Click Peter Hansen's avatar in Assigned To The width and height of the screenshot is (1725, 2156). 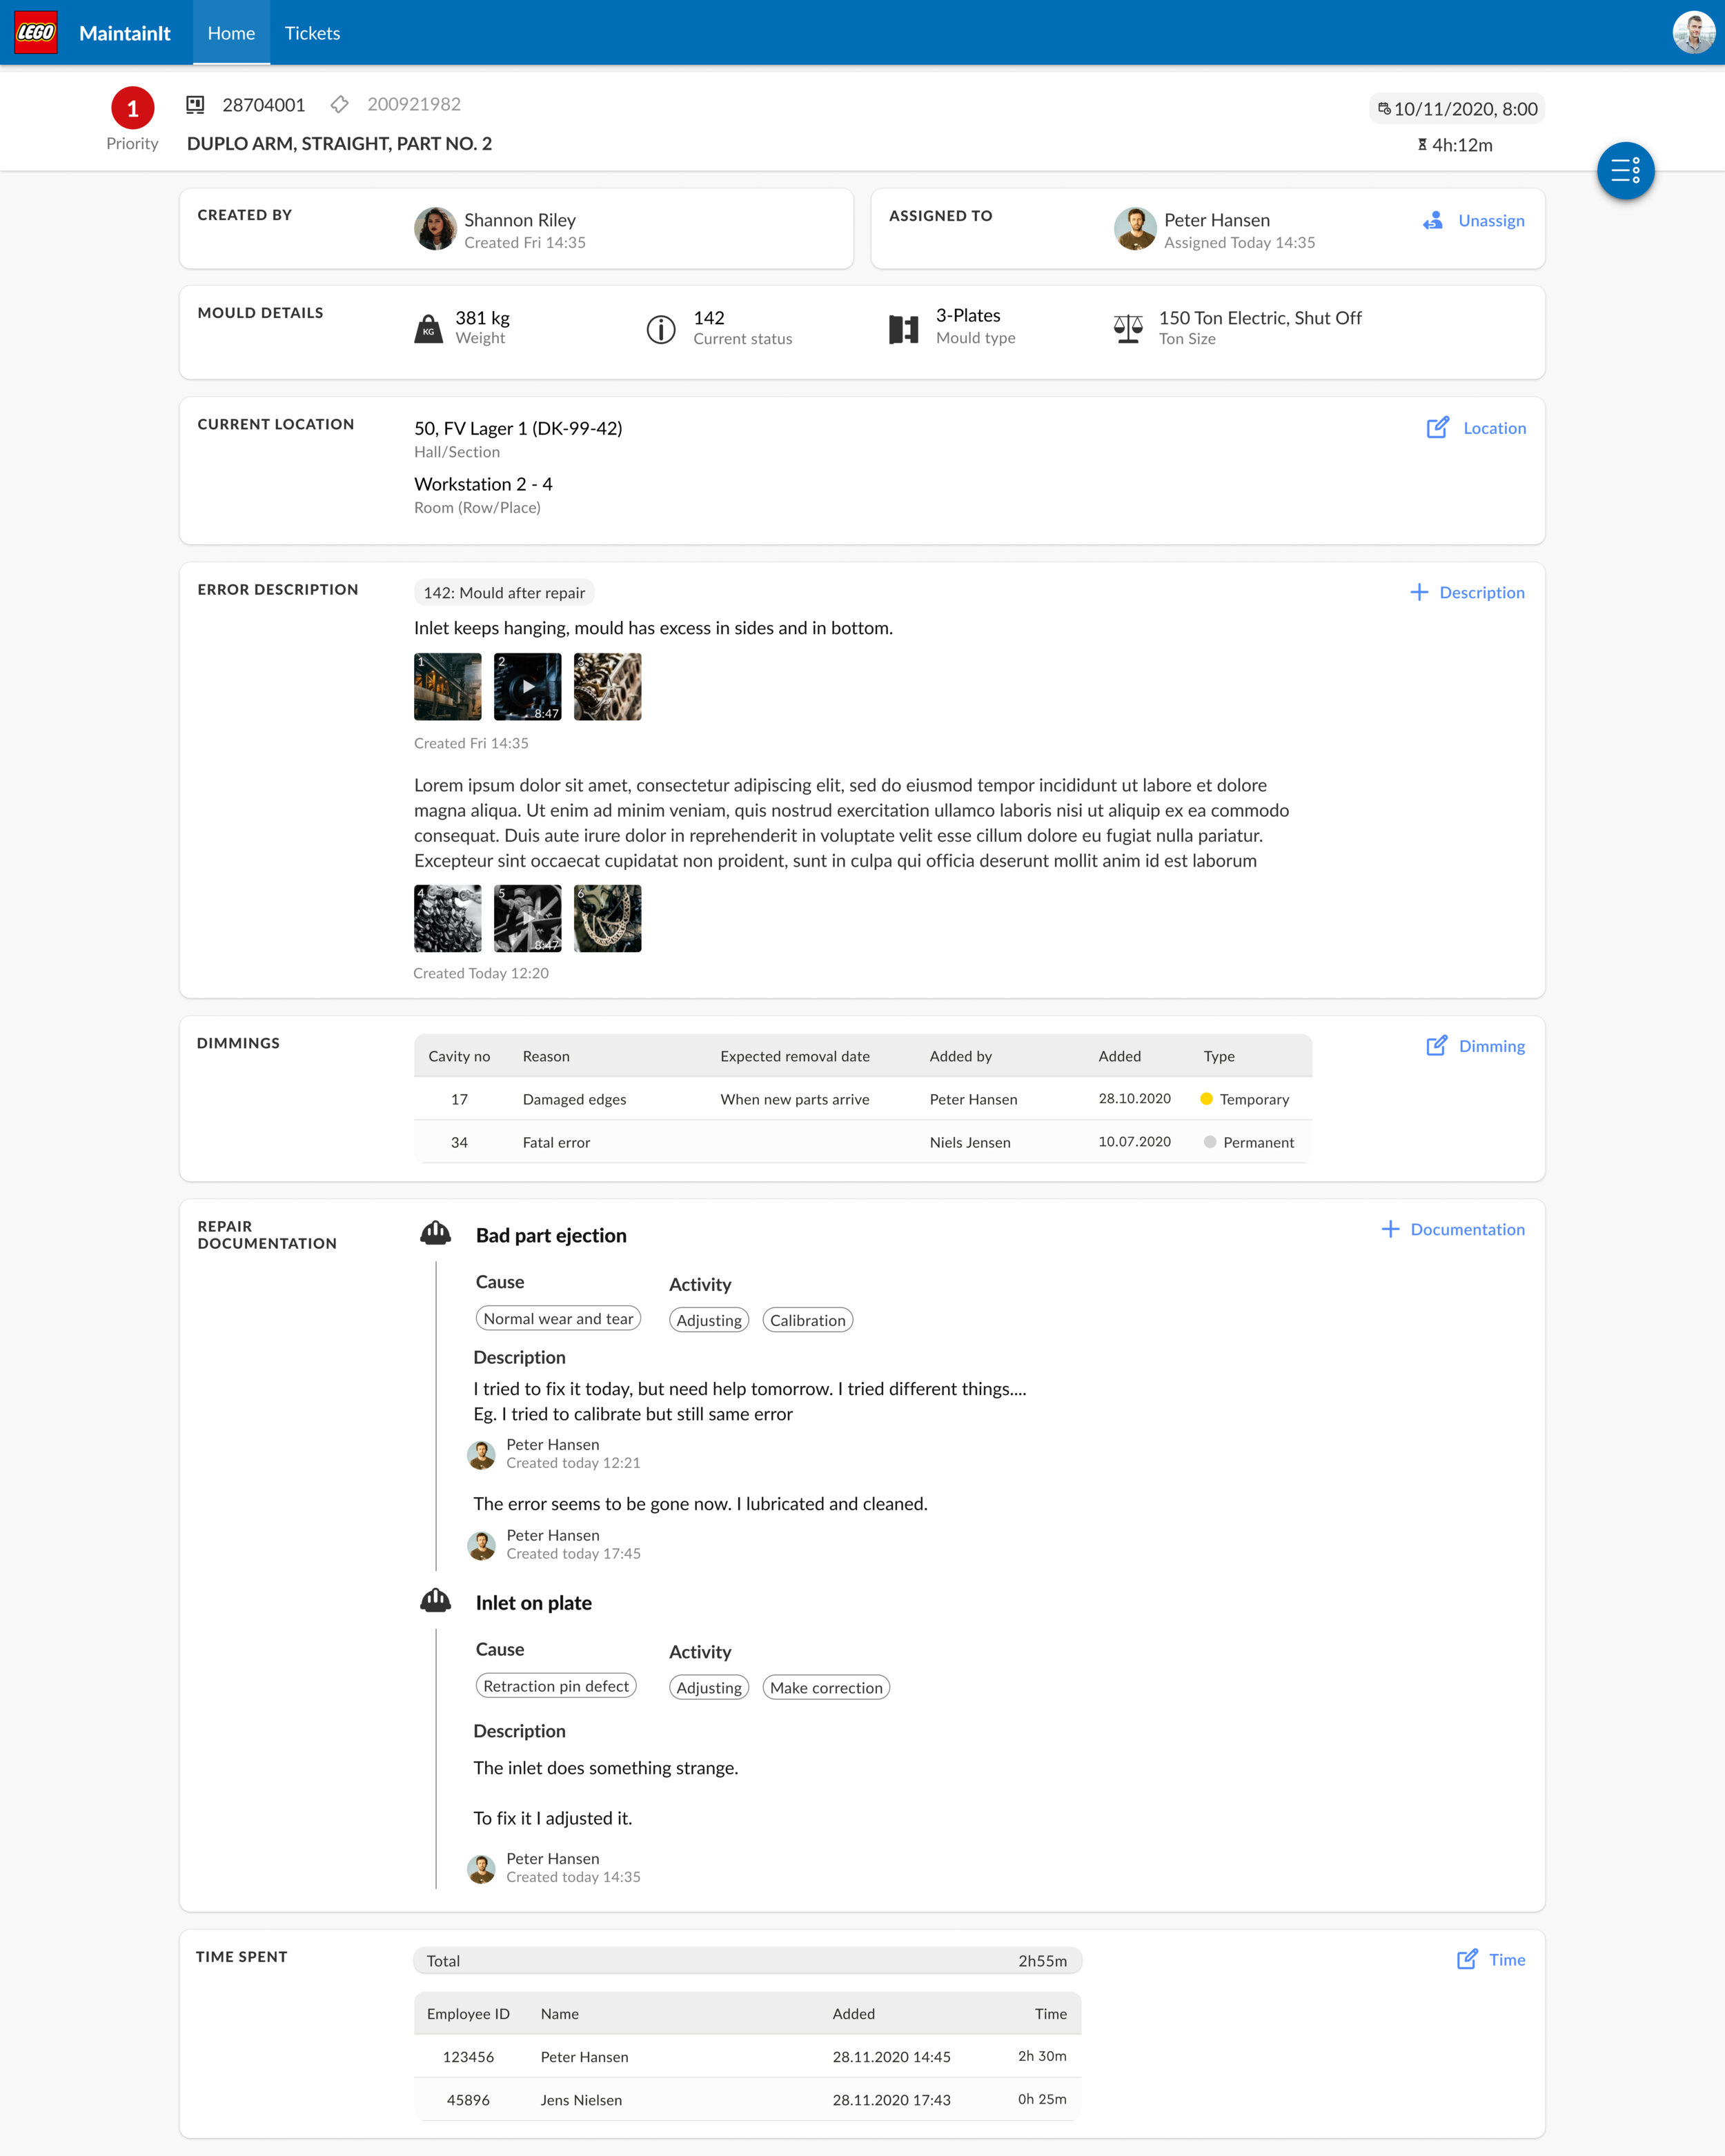point(1135,229)
